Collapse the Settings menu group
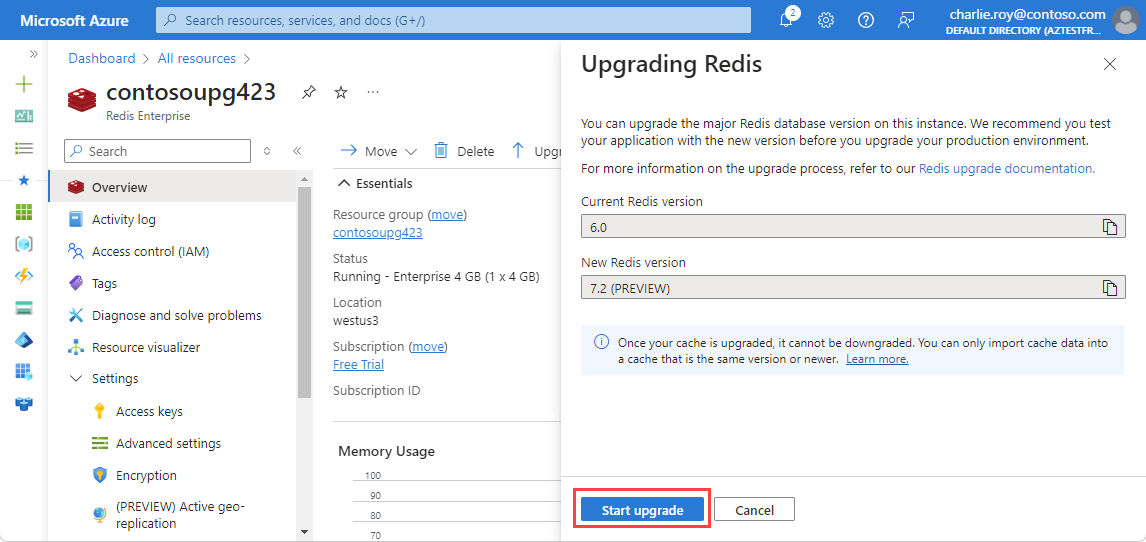Viewport: 1146px width, 542px height. point(76,379)
